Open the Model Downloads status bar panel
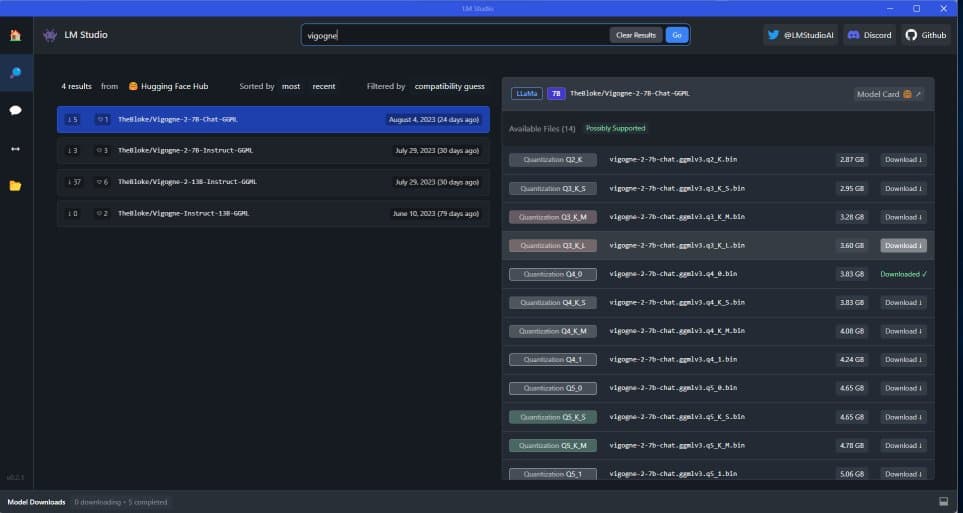The height and width of the screenshot is (513, 963). [x=36, y=502]
